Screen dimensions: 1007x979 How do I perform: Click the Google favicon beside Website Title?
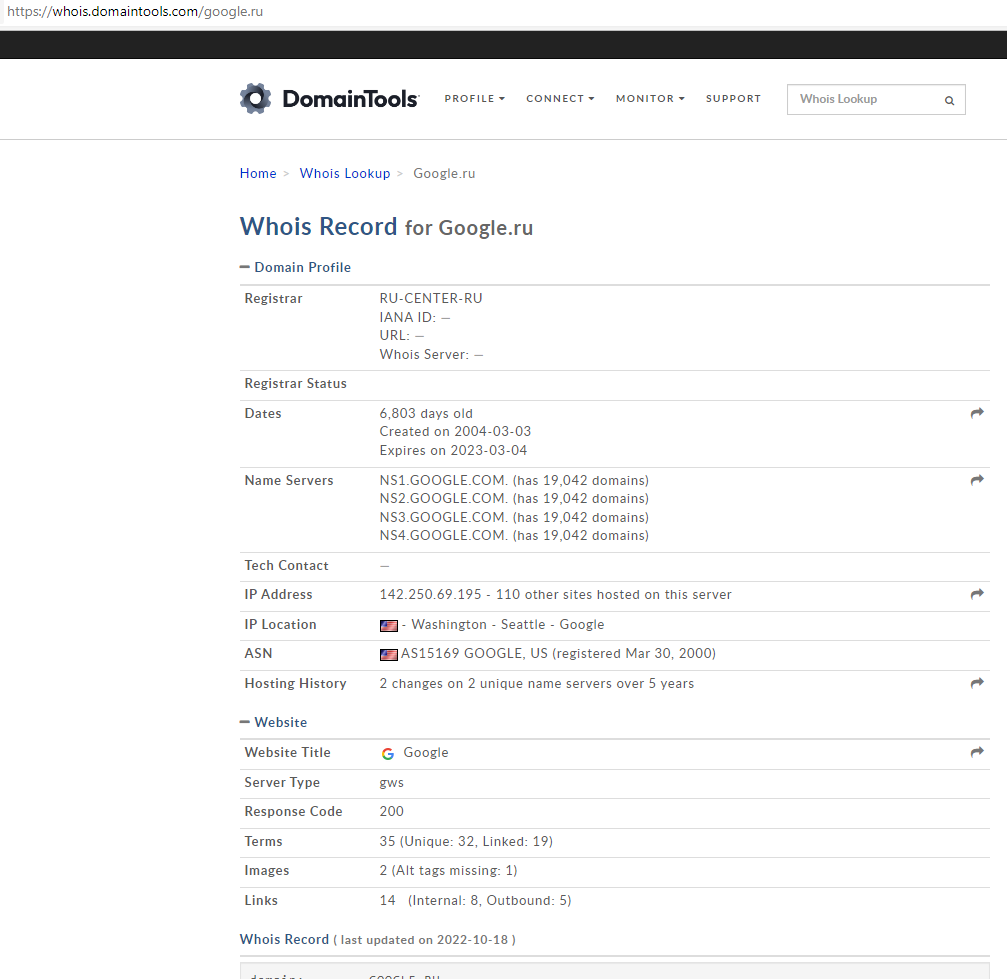(x=388, y=754)
